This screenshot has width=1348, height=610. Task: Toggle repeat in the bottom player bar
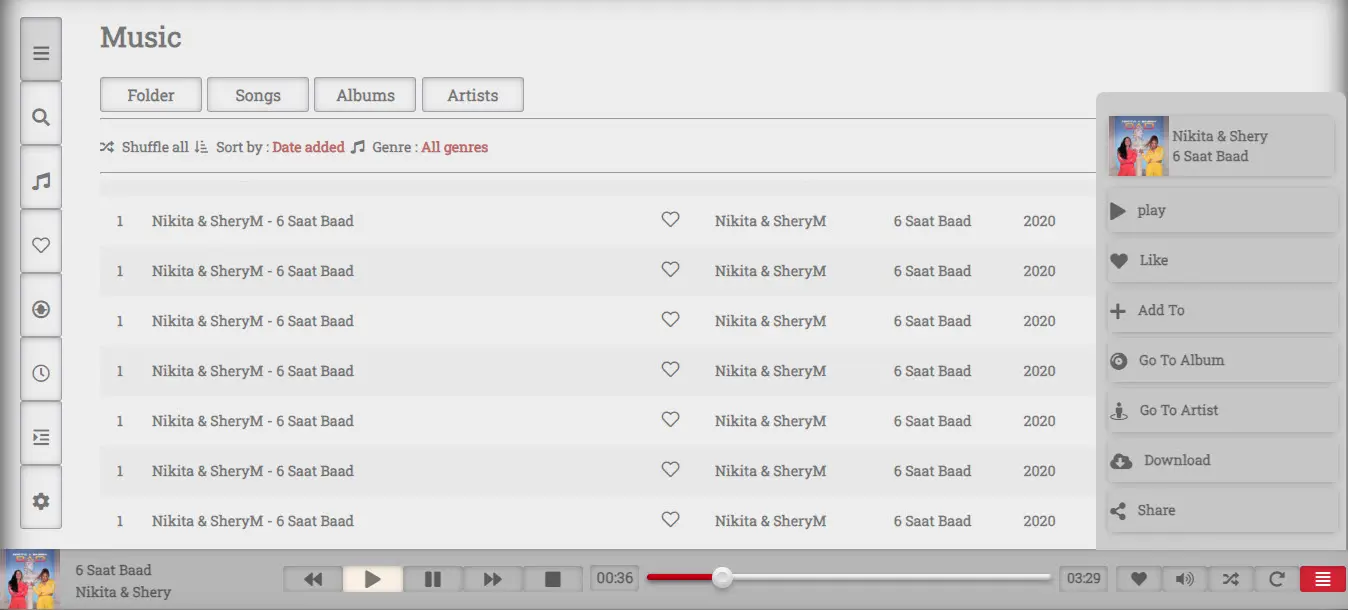(1276, 579)
